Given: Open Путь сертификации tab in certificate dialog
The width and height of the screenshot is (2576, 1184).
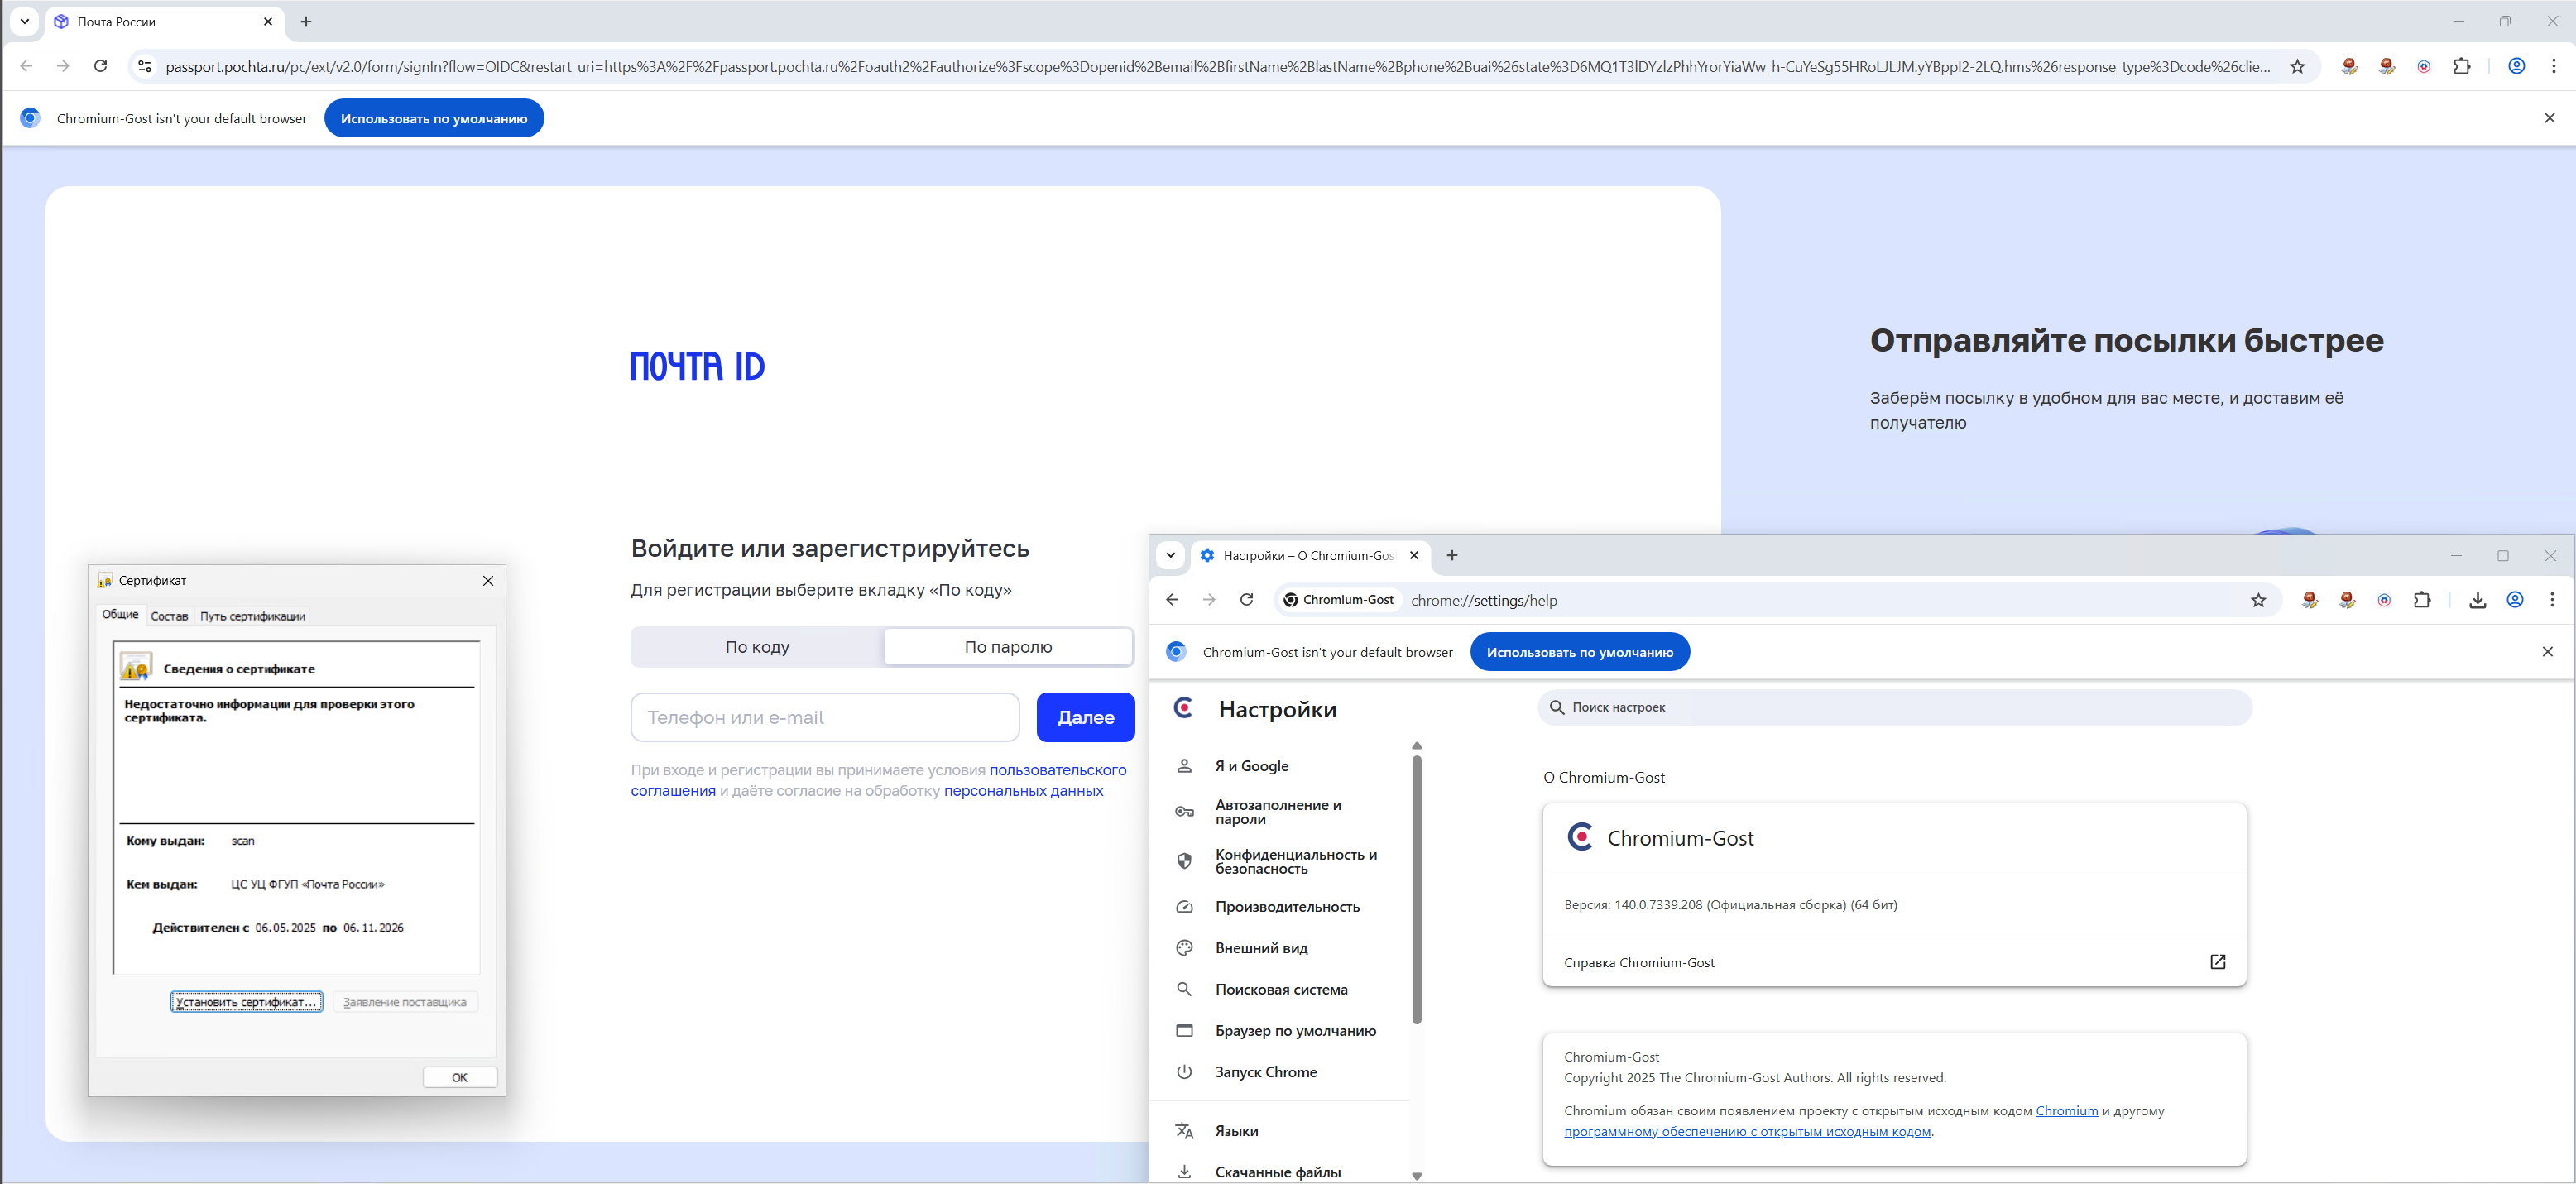Looking at the screenshot, I should click(x=252, y=616).
